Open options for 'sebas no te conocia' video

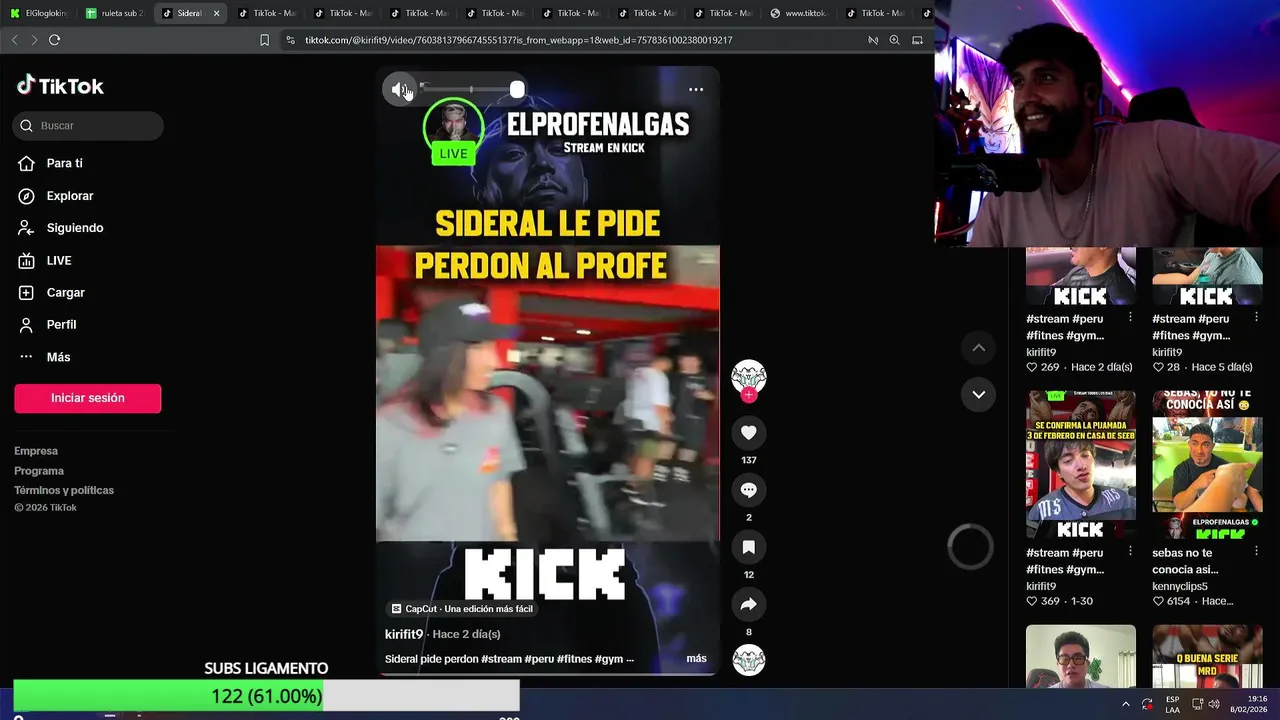pyautogui.click(x=1256, y=551)
